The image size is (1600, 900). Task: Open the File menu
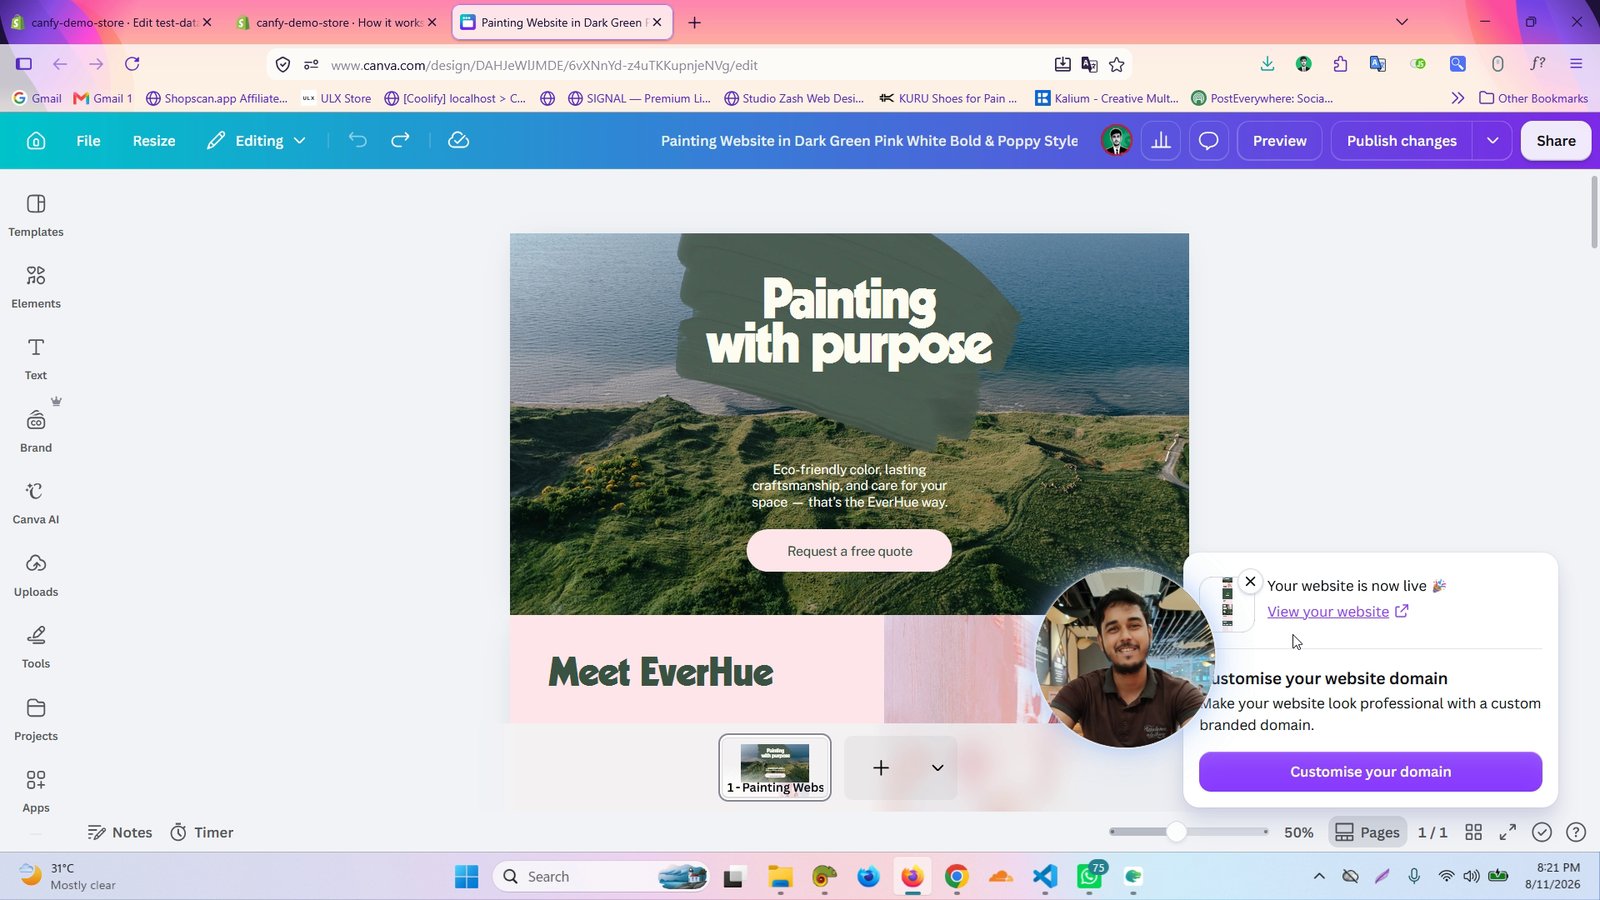click(x=88, y=141)
